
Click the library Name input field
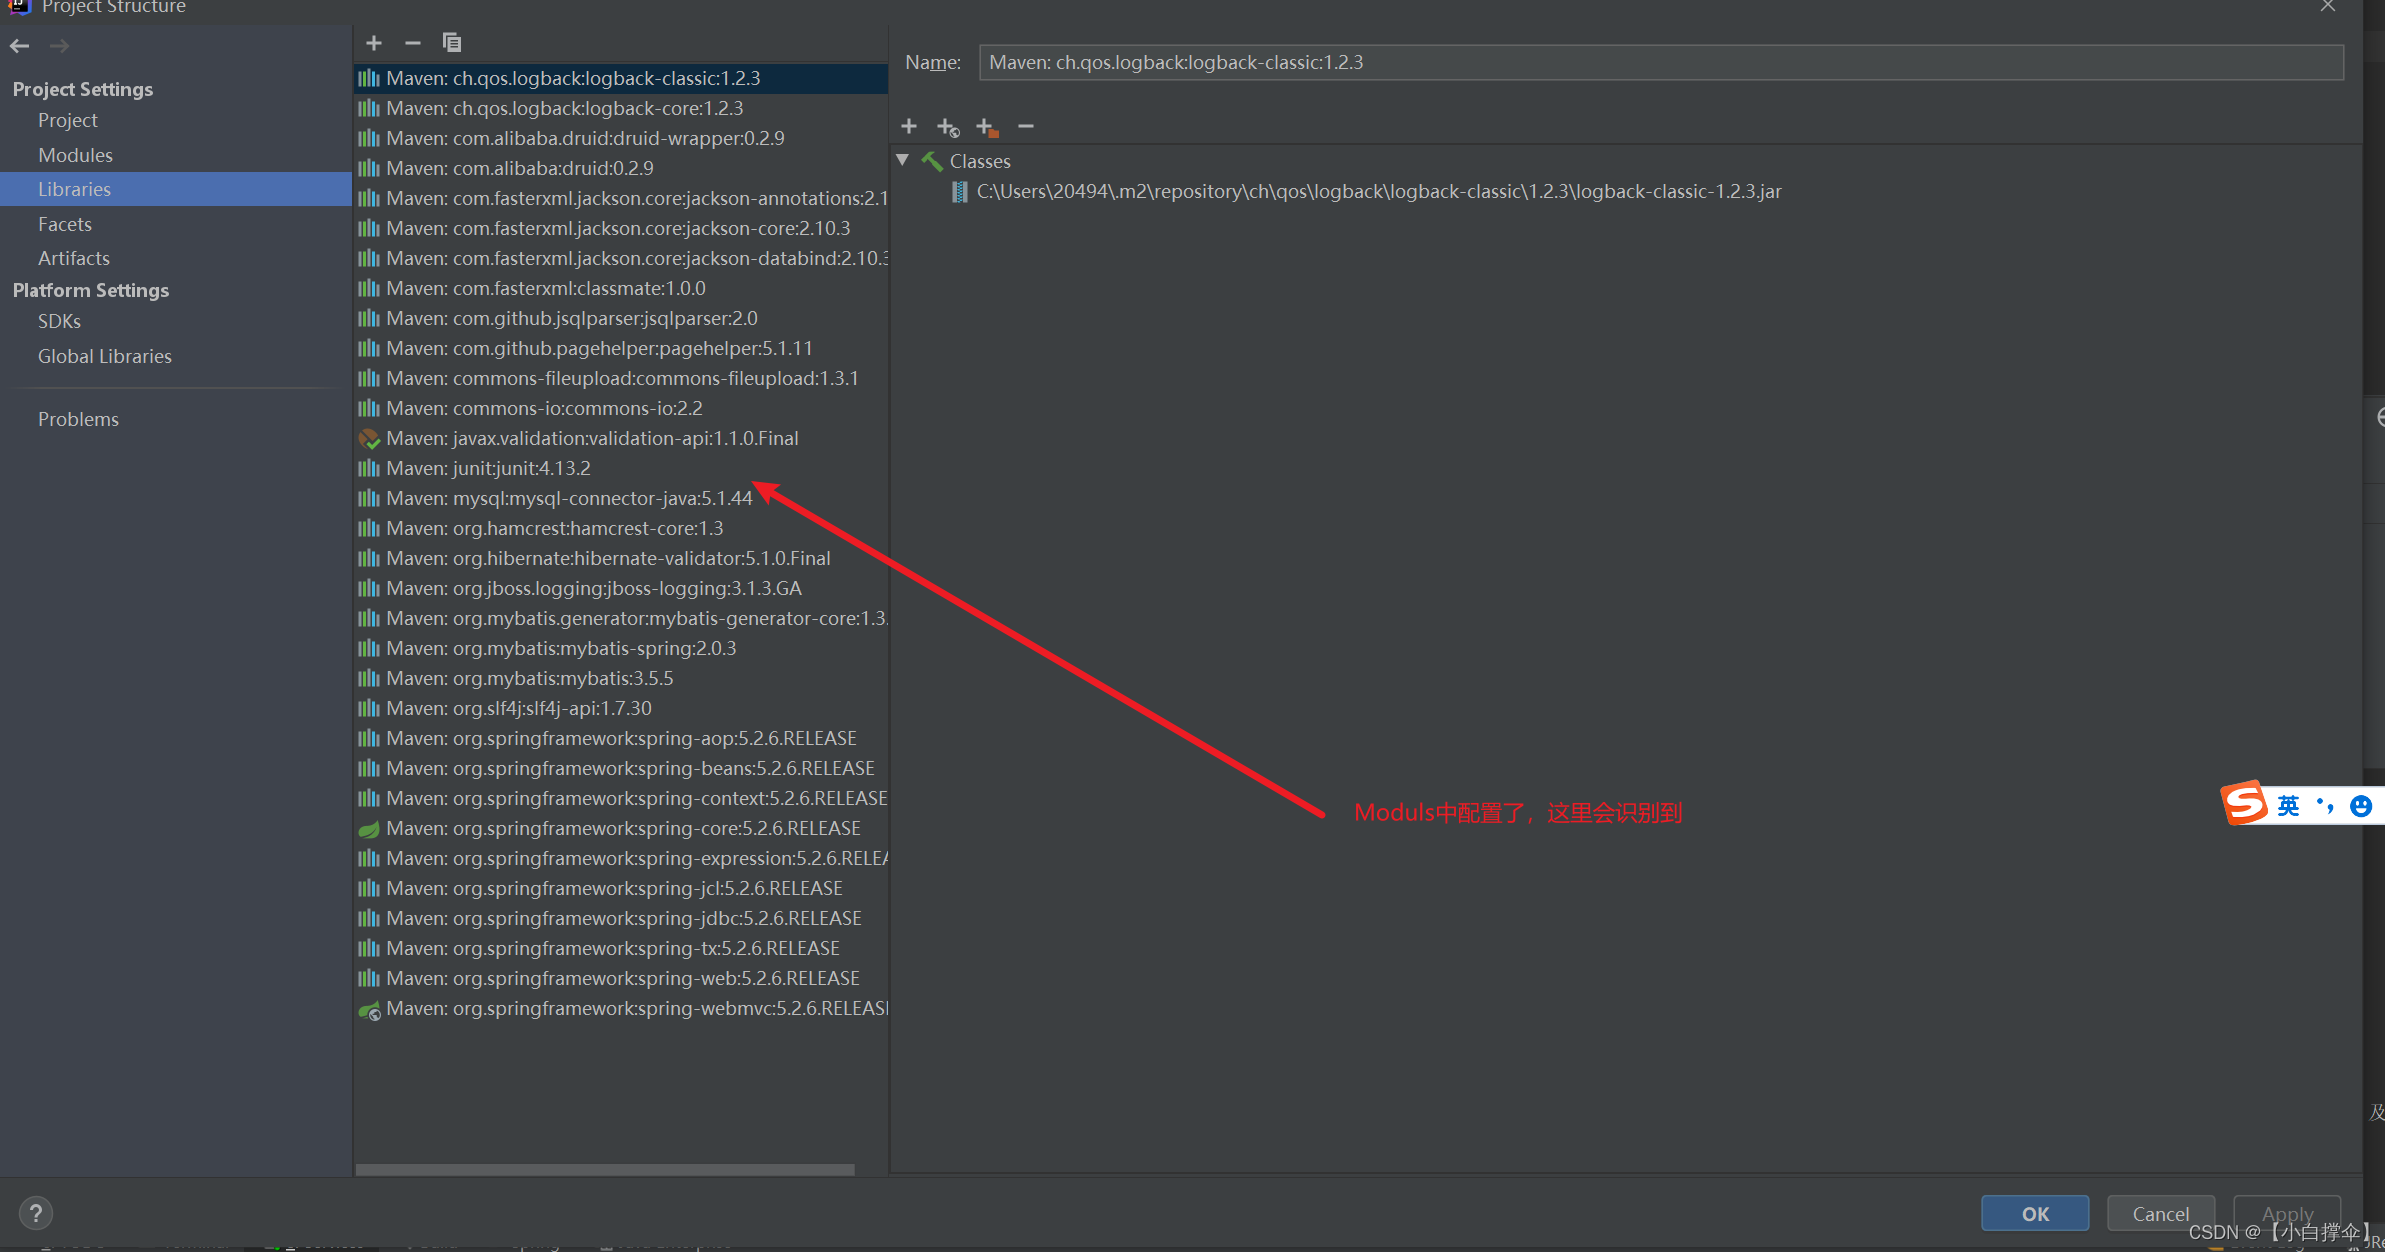click(1661, 62)
